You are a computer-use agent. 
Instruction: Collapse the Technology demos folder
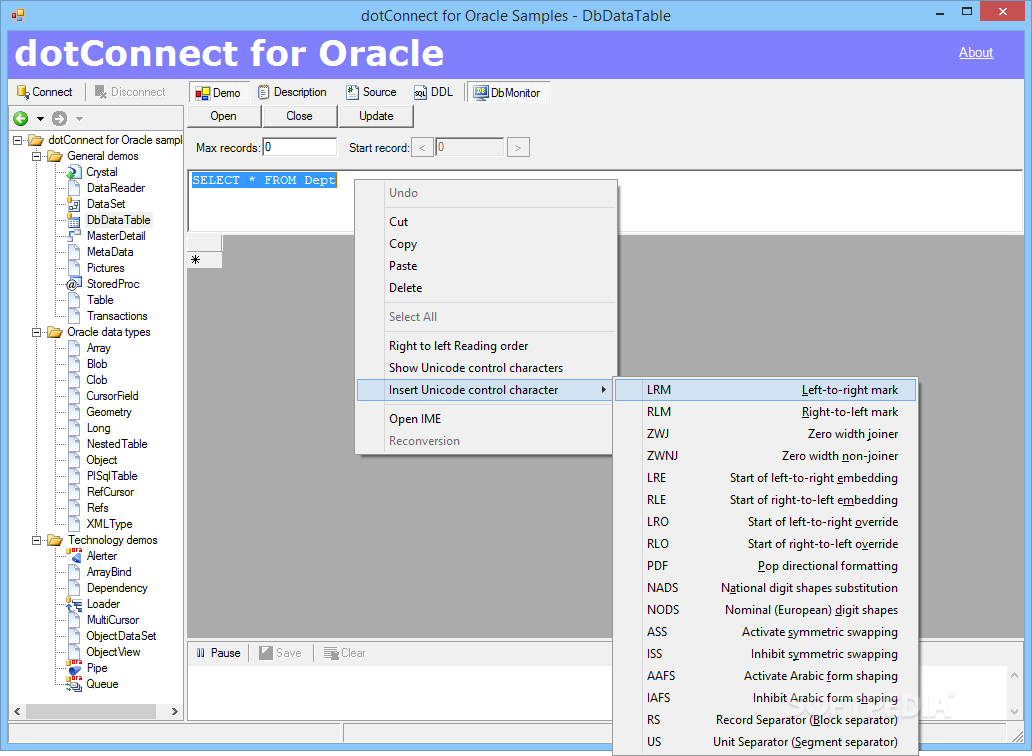tap(37, 540)
